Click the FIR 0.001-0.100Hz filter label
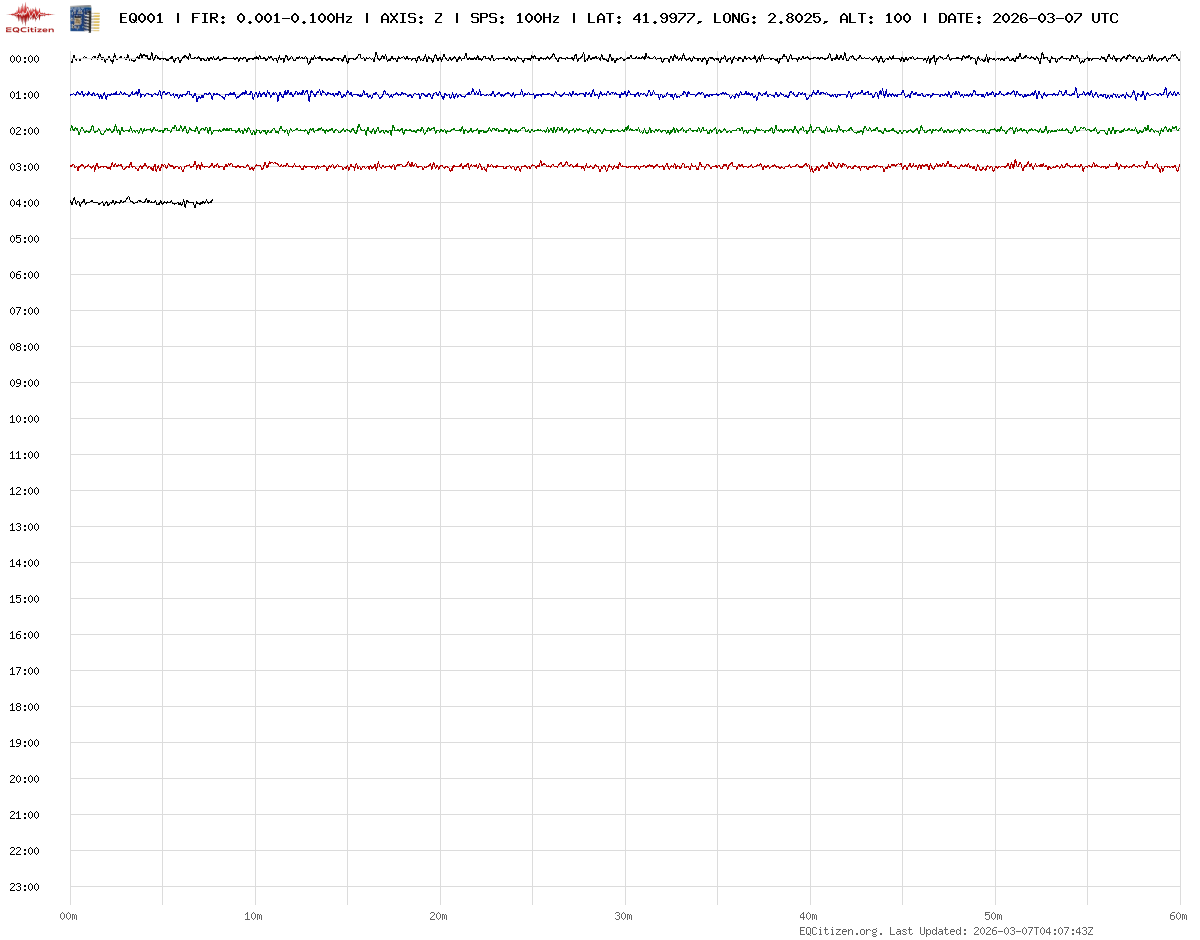Image resolution: width=1200 pixels, height=940 pixels. [x=271, y=18]
